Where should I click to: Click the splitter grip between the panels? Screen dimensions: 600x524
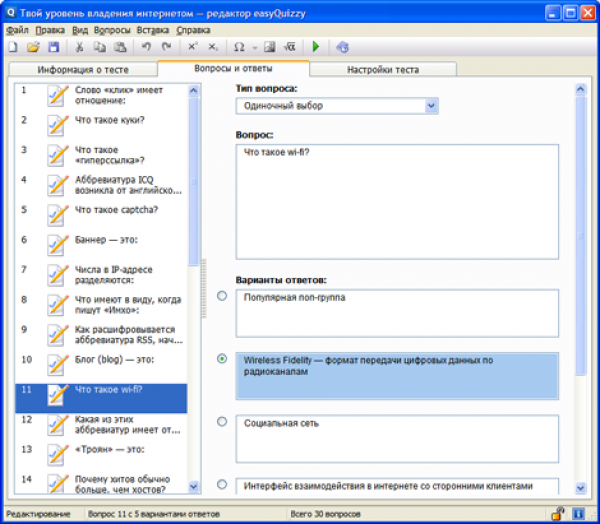pyautogui.click(x=204, y=289)
